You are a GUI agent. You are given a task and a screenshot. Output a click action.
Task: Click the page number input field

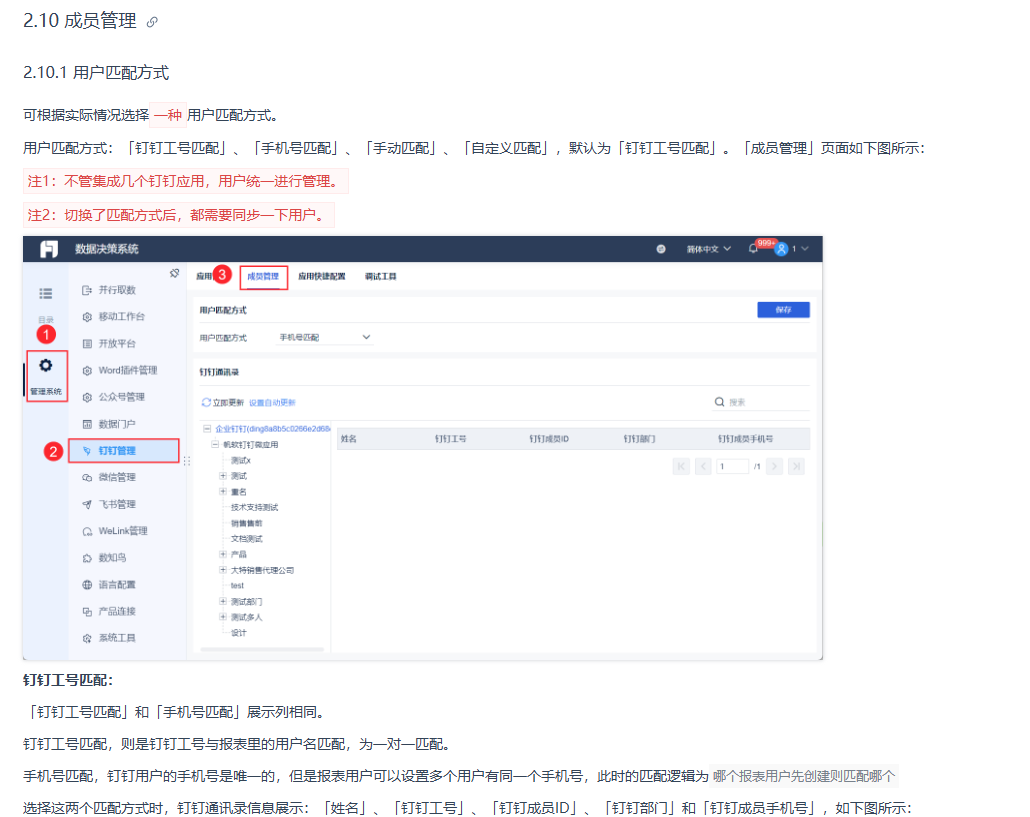coord(732,466)
